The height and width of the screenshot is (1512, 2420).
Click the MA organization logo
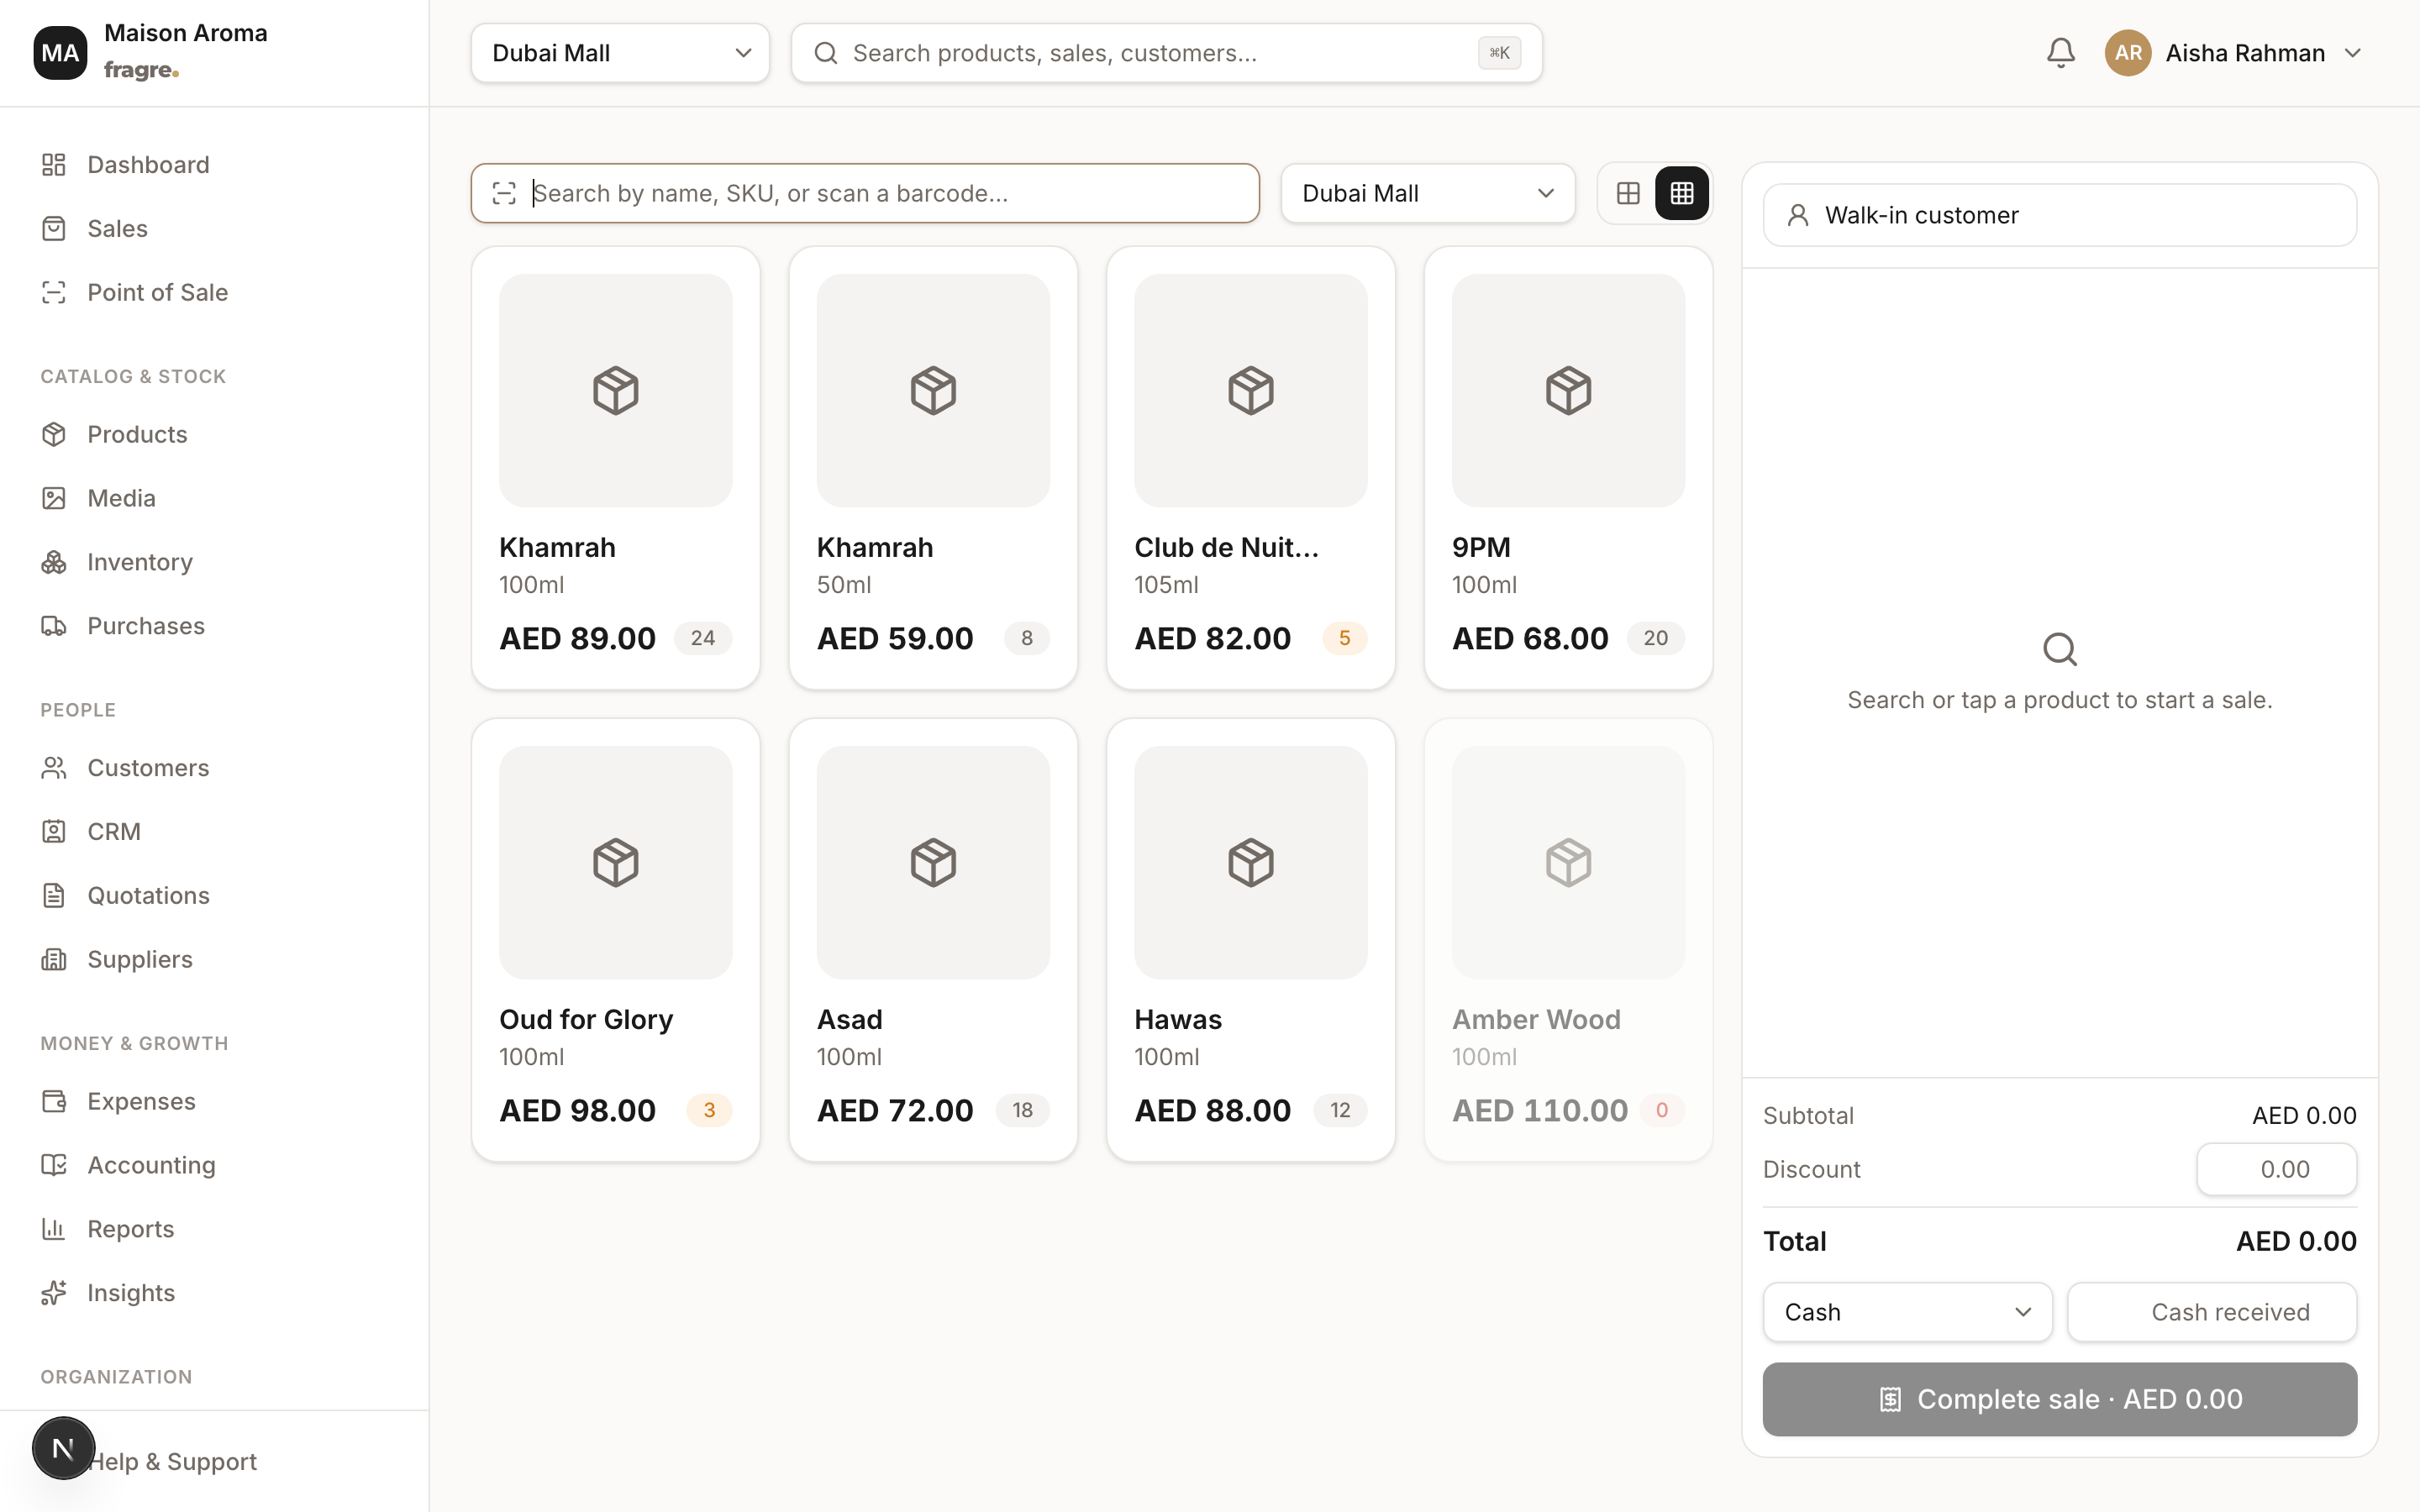coord(60,53)
